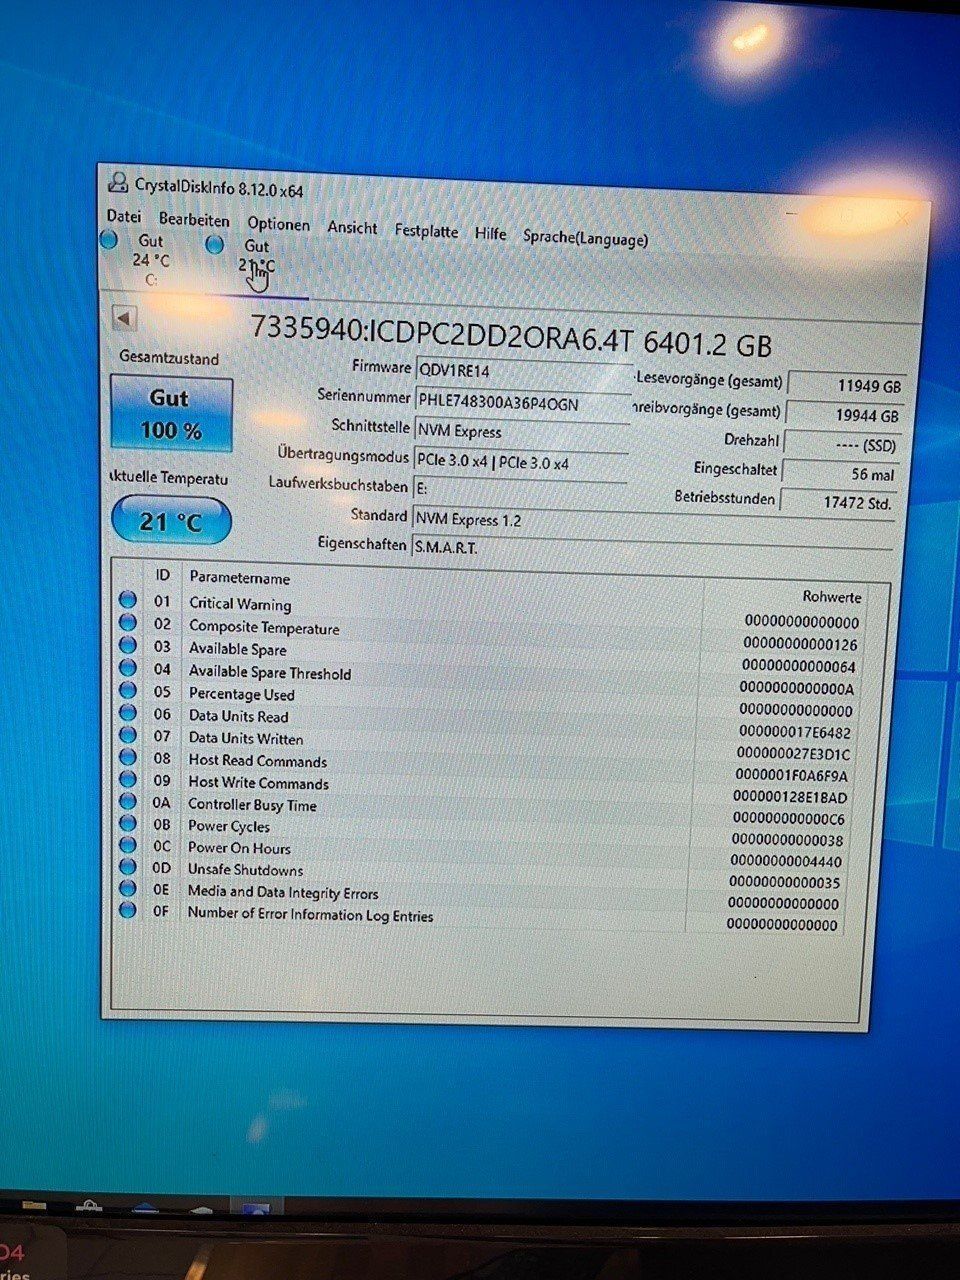This screenshot has width=960, height=1280.
Task: Click the Laufwerksbuchstaben field E:
Action: 519,490
